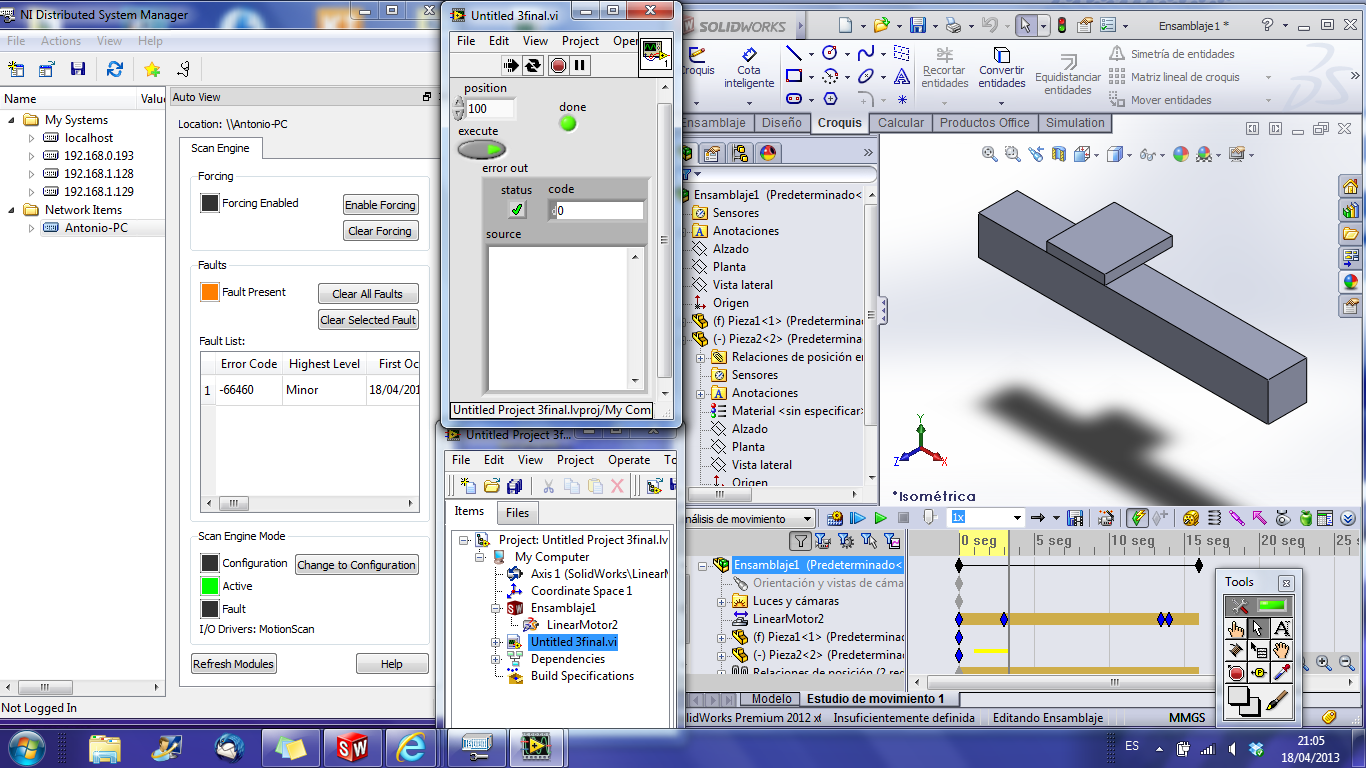Click the motion study timeline playback speed slider icon

coord(929,518)
